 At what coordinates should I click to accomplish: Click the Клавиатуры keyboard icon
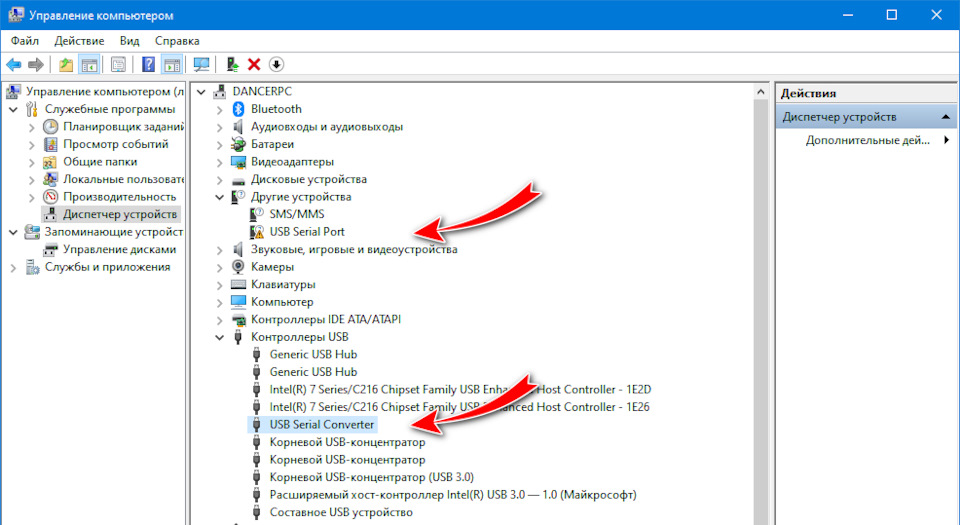tap(238, 285)
